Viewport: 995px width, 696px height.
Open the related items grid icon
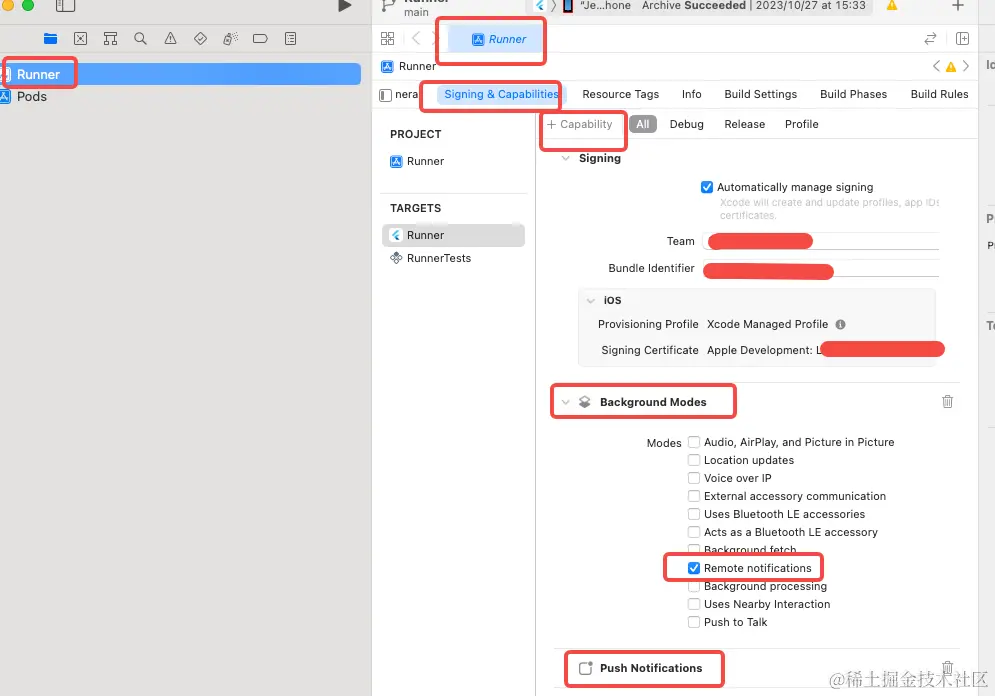click(x=387, y=39)
